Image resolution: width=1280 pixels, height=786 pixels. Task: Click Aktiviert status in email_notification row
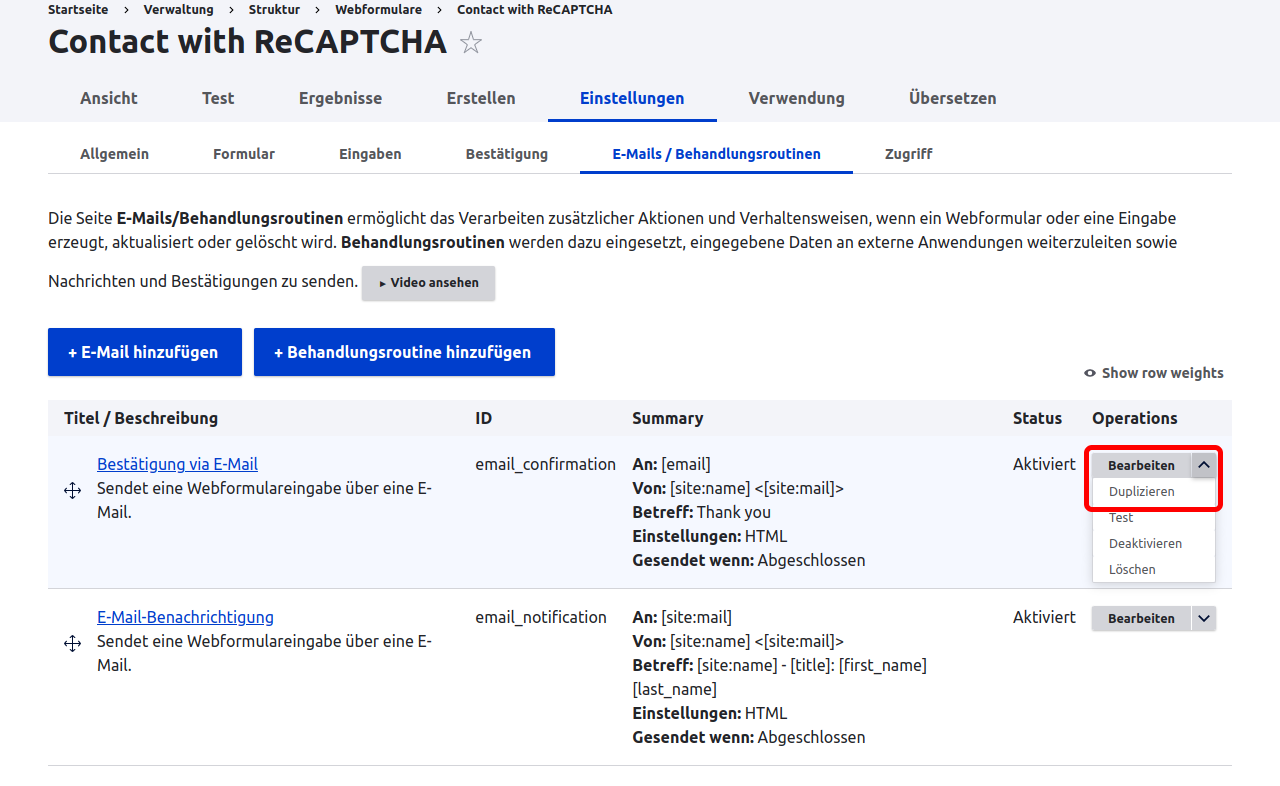coord(1044,617)
